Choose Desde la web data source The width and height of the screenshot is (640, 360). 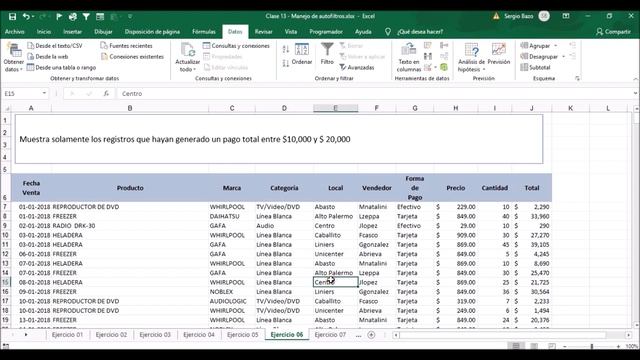click(48, 57)
